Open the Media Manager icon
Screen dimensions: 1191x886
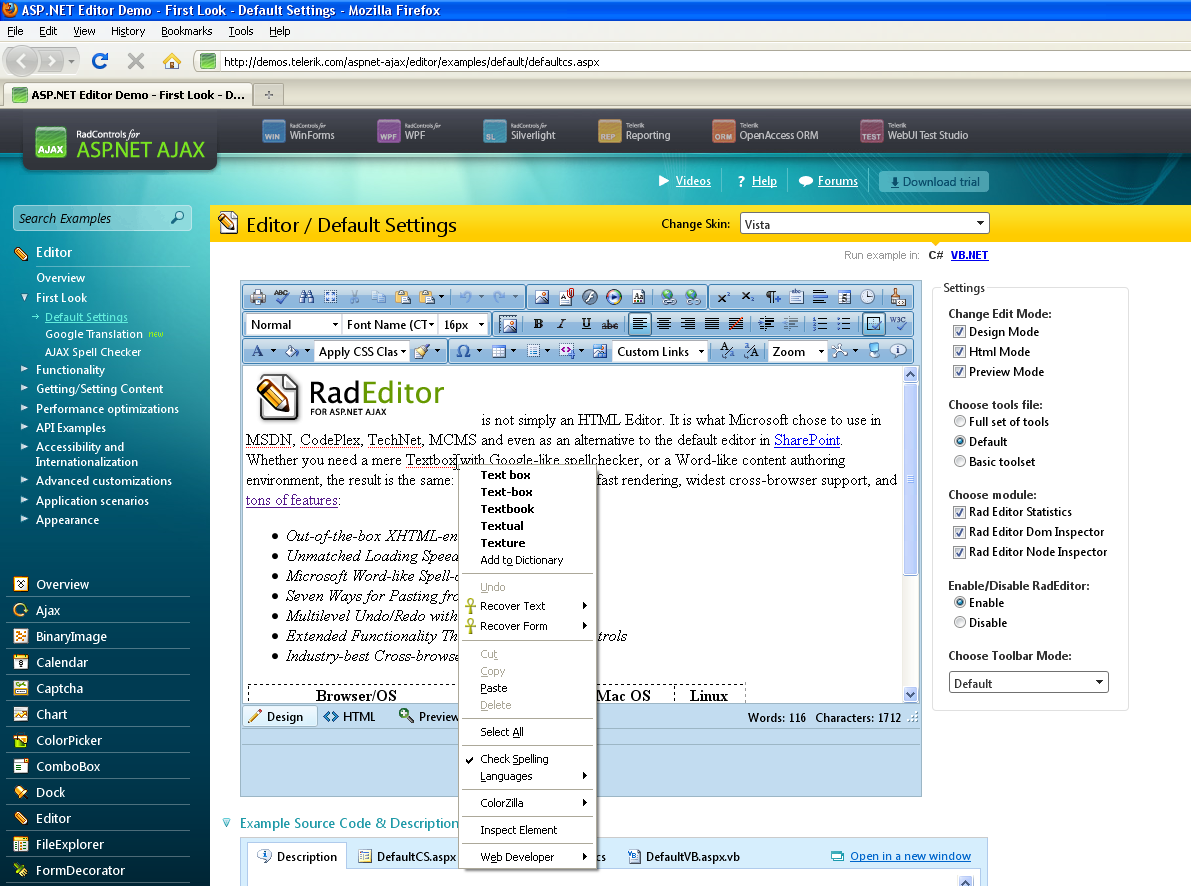(614, 297)
